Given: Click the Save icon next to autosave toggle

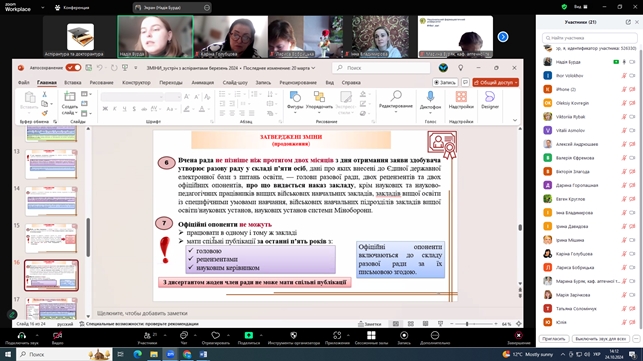Looking at the screenshot, I should point(88,68).
